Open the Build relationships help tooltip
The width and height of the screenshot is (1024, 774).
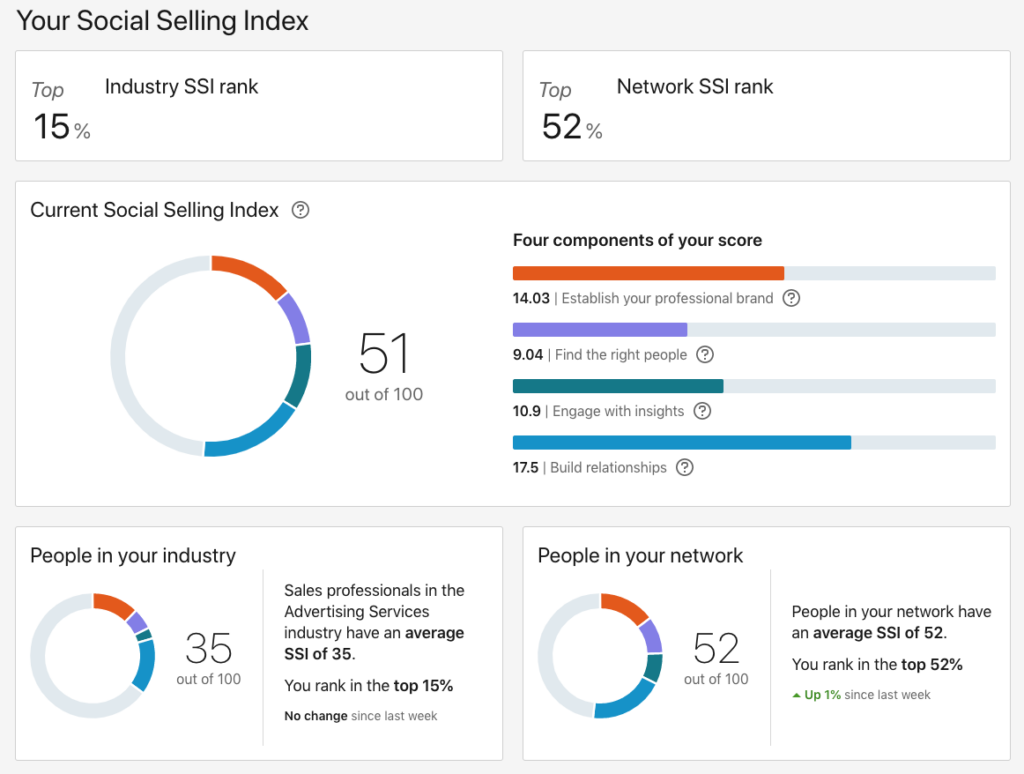pyautogui.click(x=684, y=467)
